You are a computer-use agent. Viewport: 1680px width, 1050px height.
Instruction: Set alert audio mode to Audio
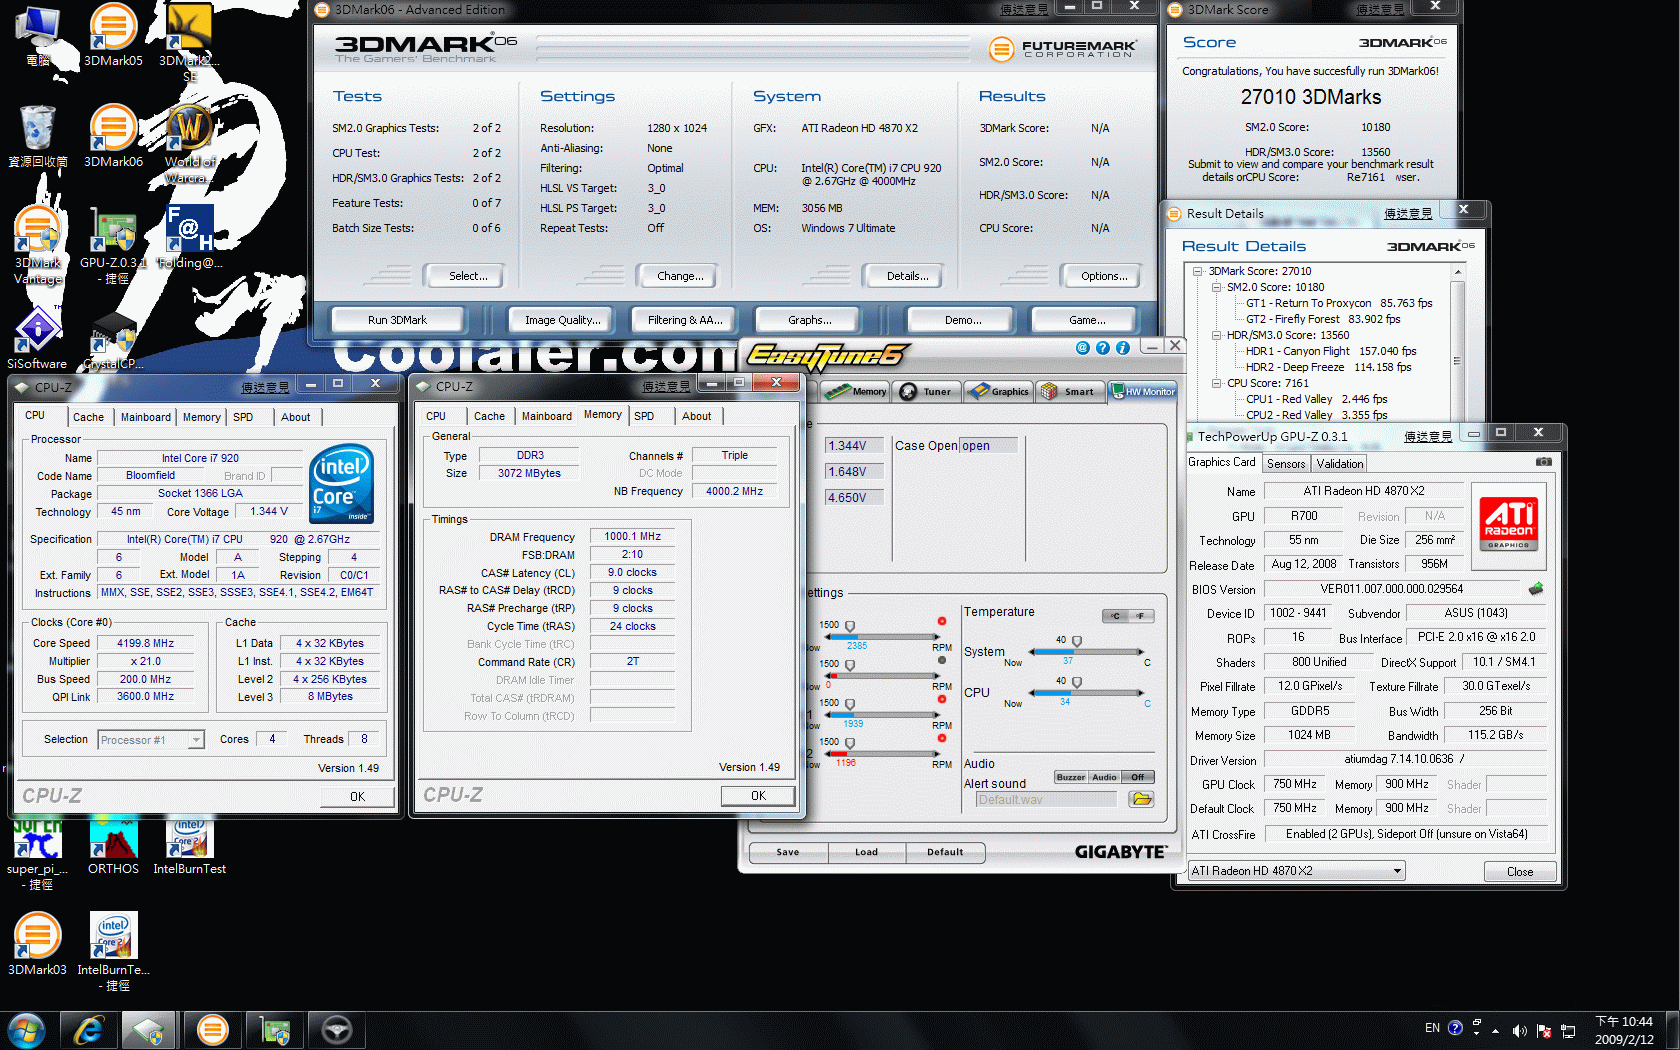pyautogui.click(x=1104, y=777)
